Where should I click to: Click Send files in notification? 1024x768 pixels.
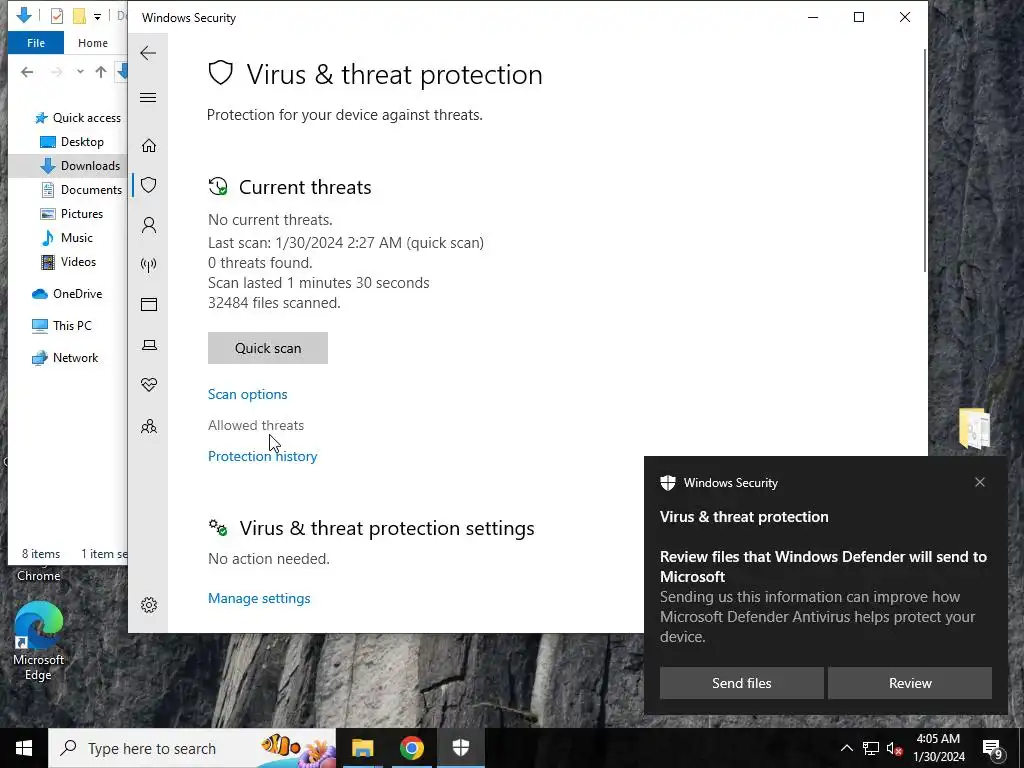(x=741, y=683)
